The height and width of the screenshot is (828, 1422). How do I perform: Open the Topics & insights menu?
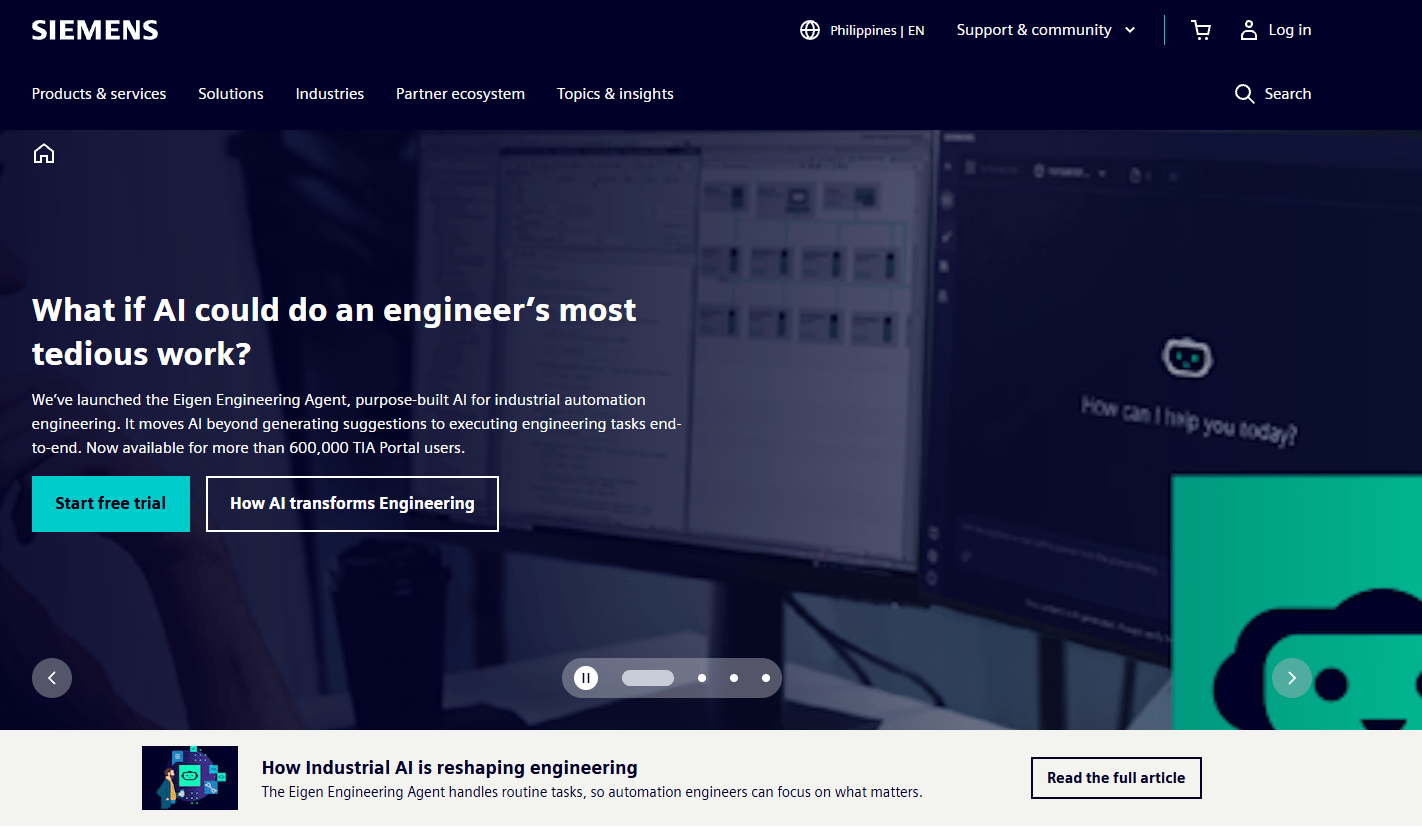615,94
